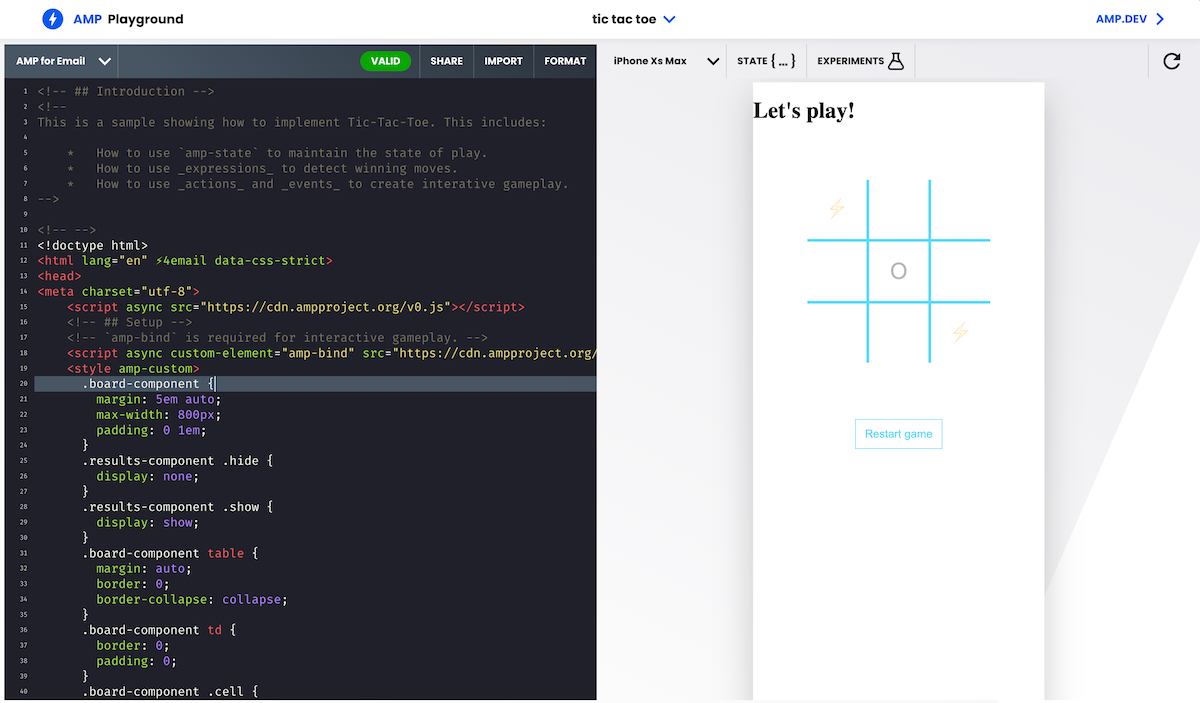Click the lower lightning icon in the grid

point(960,333)
